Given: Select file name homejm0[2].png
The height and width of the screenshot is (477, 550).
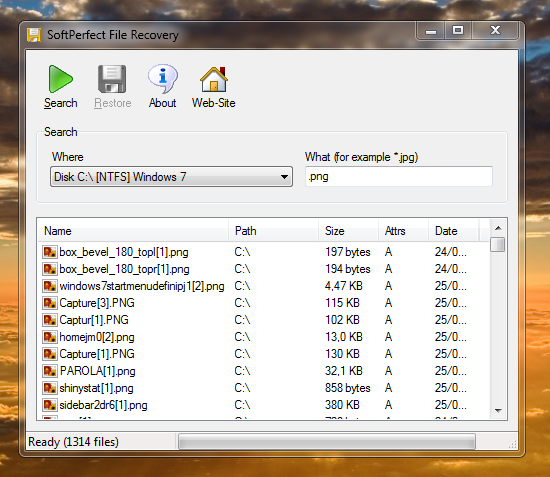Looking at the screenshot, I should (97, 337).
